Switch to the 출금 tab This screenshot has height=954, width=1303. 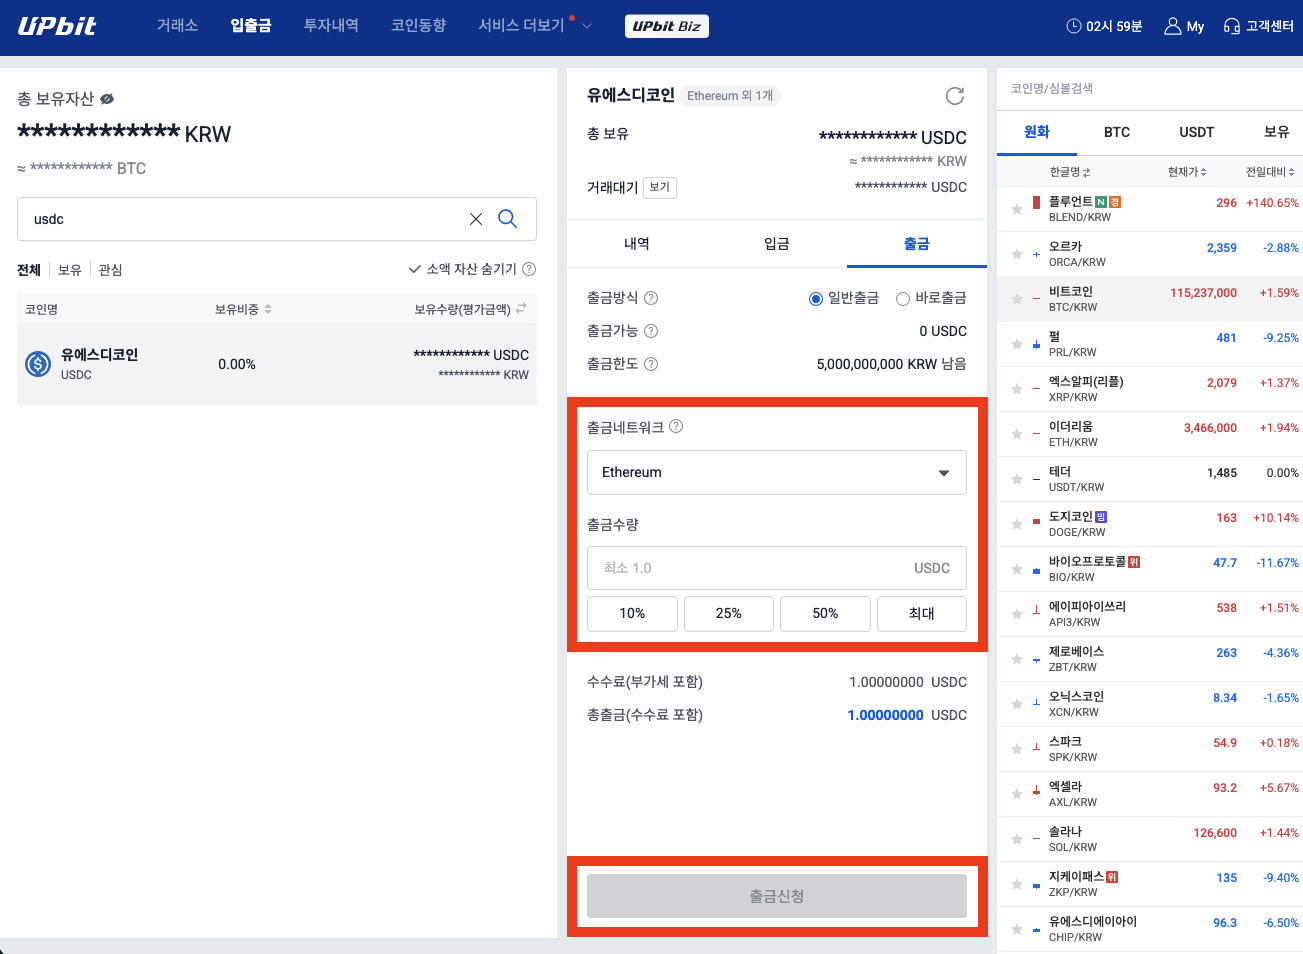[917, 243]
